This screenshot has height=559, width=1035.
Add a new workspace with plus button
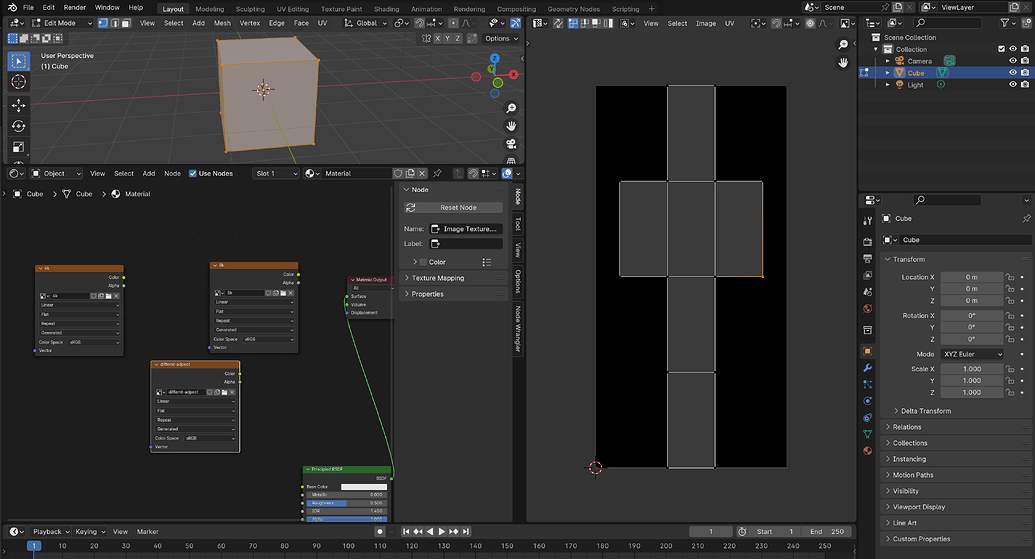coord(651,9)
